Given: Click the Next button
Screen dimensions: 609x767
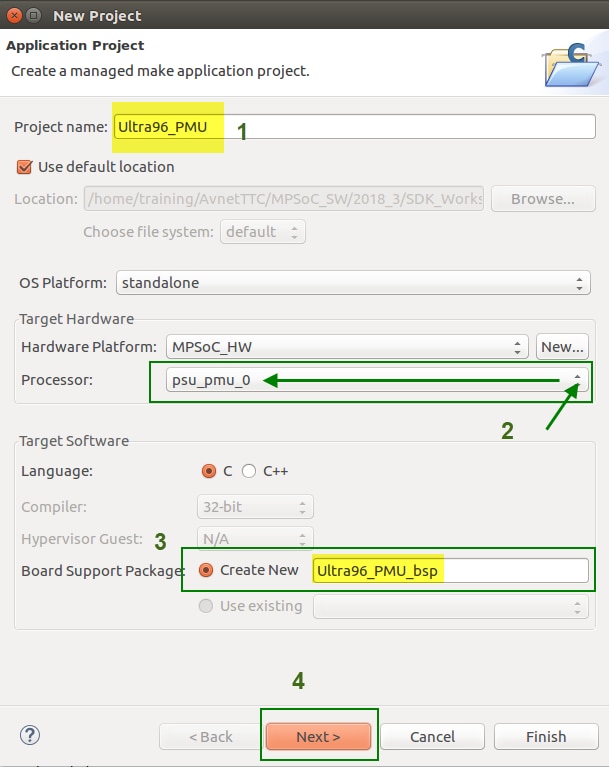Looking at the screenshot, I should click(318, 737).
